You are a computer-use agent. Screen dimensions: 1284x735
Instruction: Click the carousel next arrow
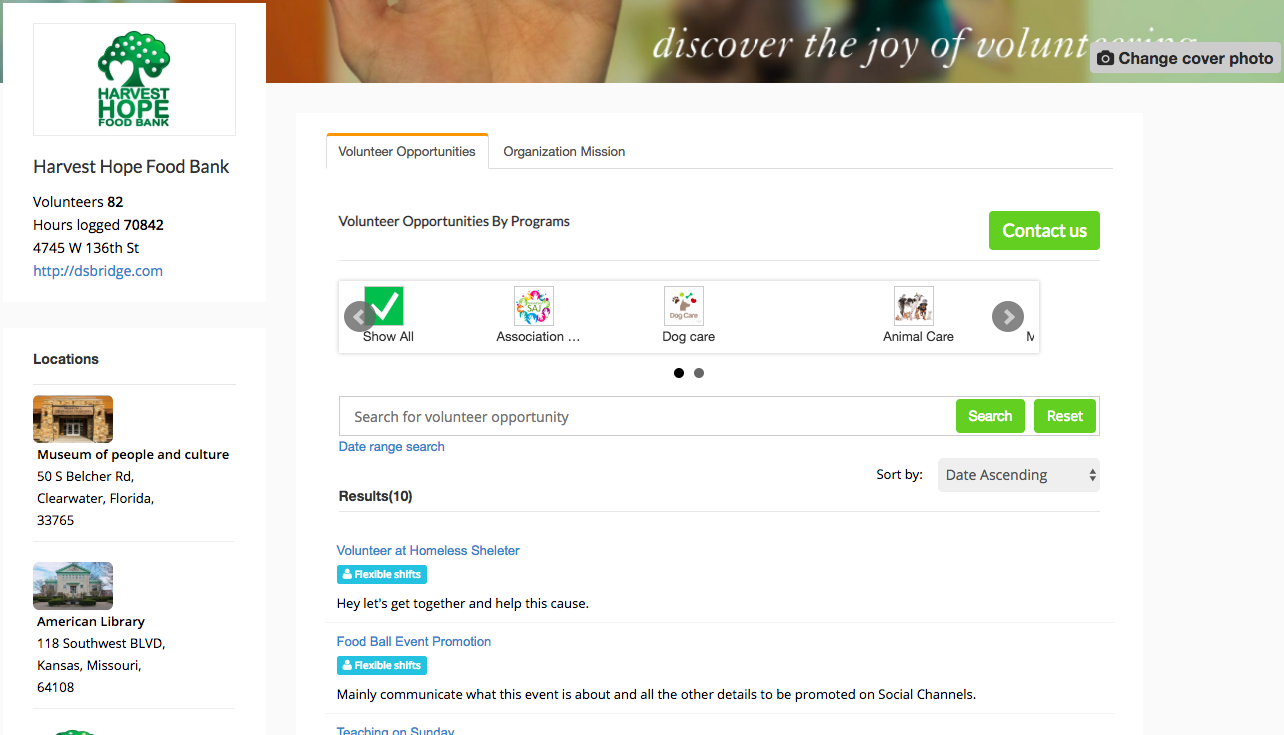(x=1008, y=317)
